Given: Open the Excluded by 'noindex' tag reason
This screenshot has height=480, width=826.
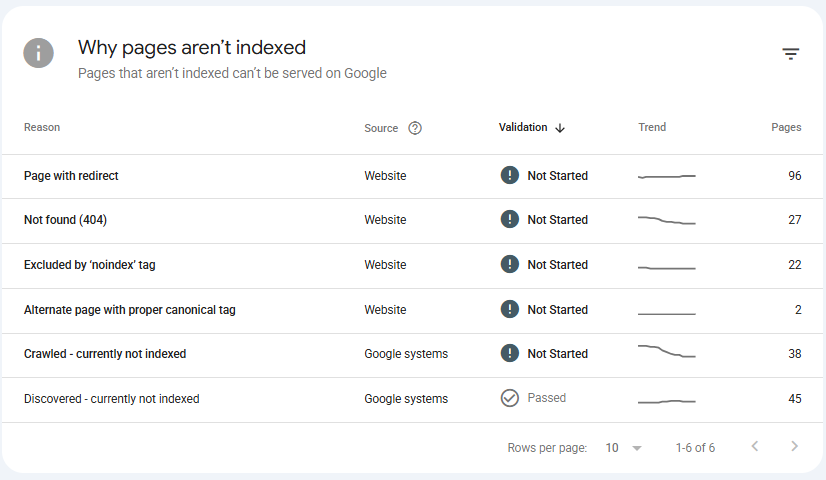Looking at the screenshot, I should pos(90,265).
